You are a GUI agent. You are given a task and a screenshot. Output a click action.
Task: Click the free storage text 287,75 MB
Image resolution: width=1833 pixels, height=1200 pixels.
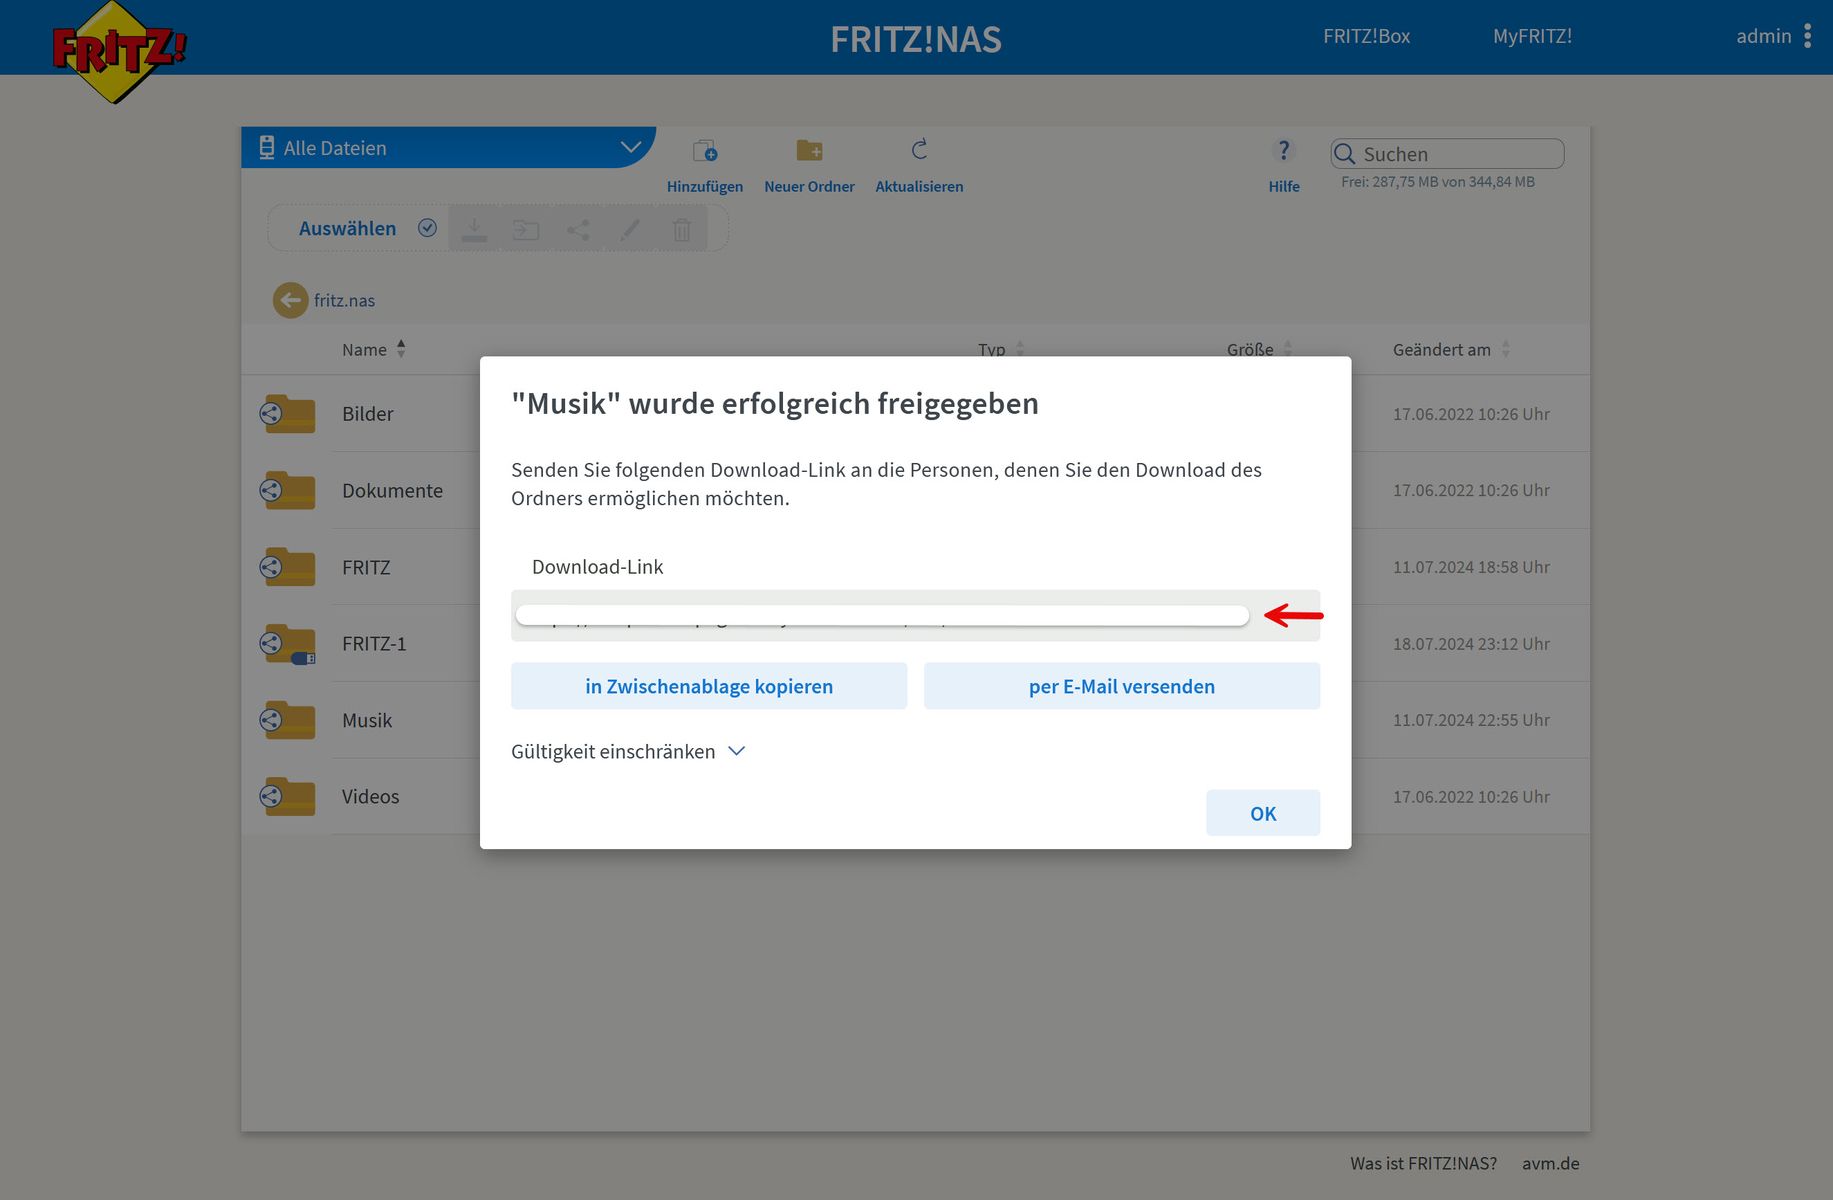[1438, 182]
